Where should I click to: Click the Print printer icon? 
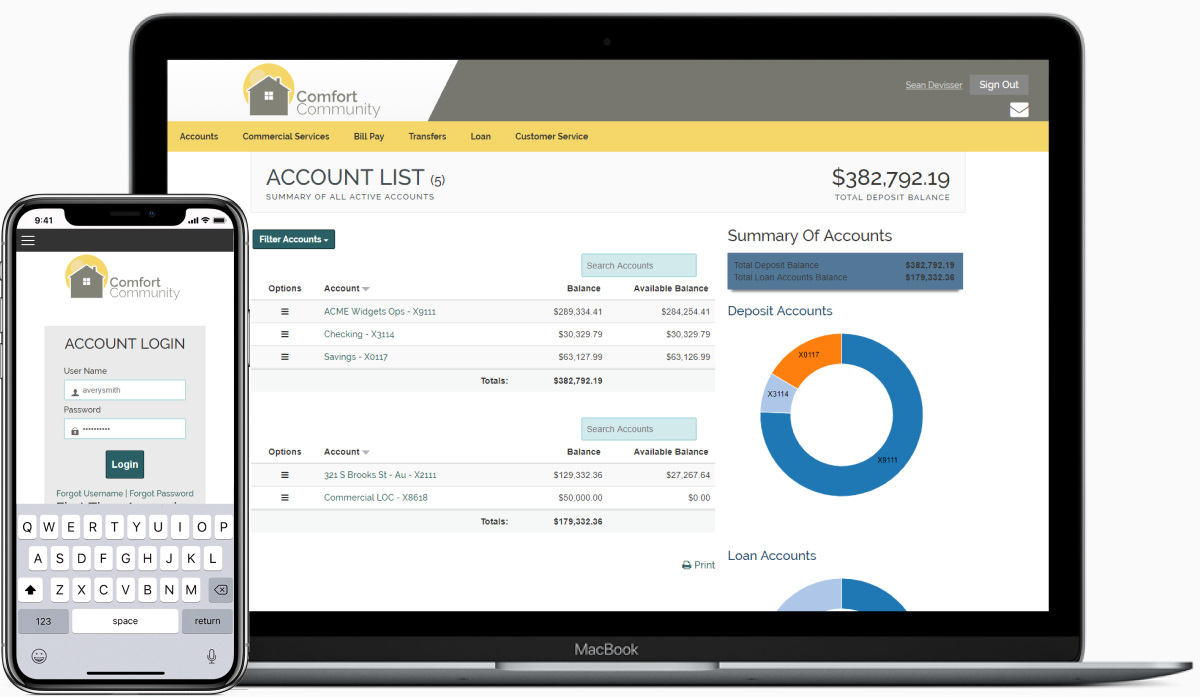(x=687, y=565)
